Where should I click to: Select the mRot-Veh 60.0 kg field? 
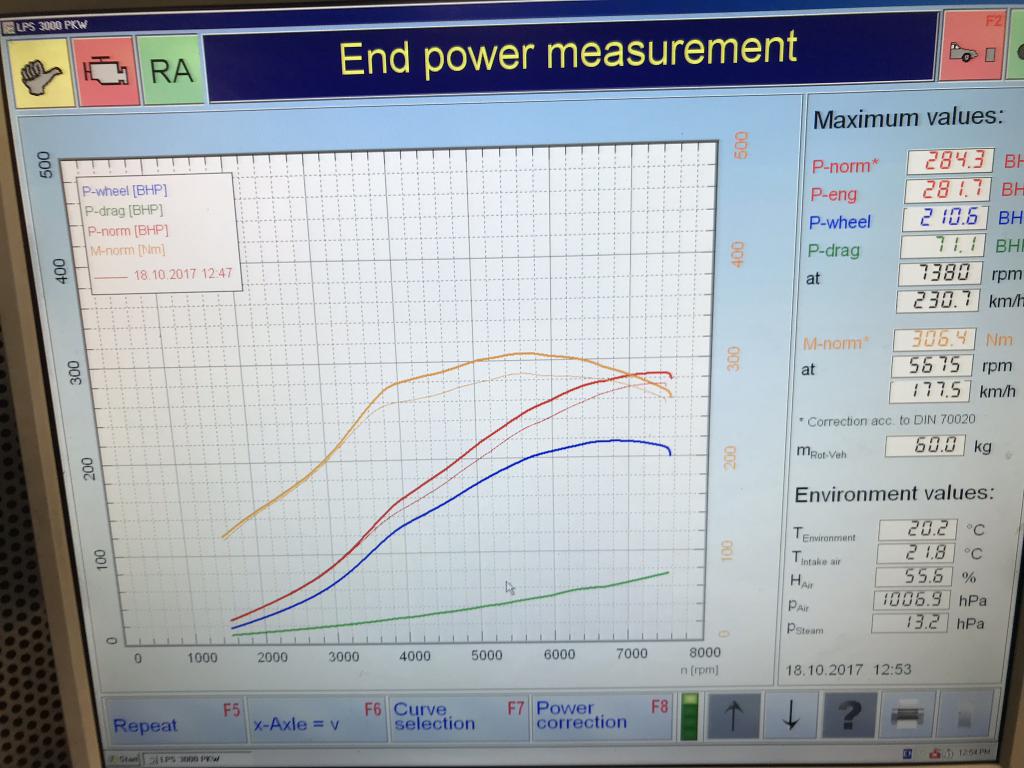(925, 446)
